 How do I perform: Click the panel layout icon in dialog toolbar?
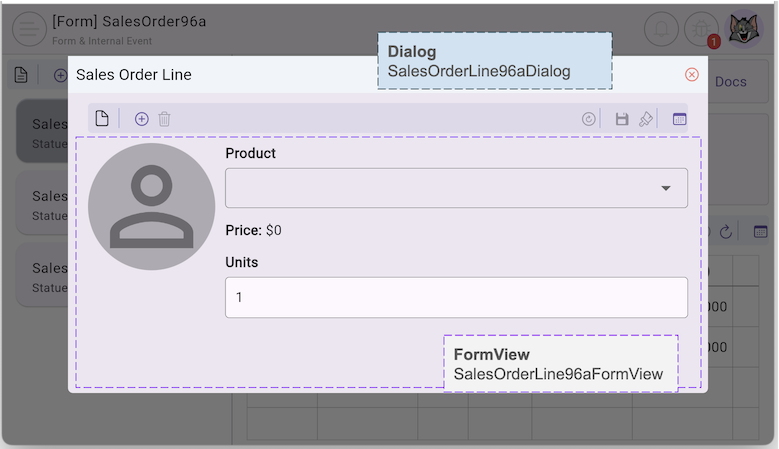pyautogui.click(x=680, y=119)
